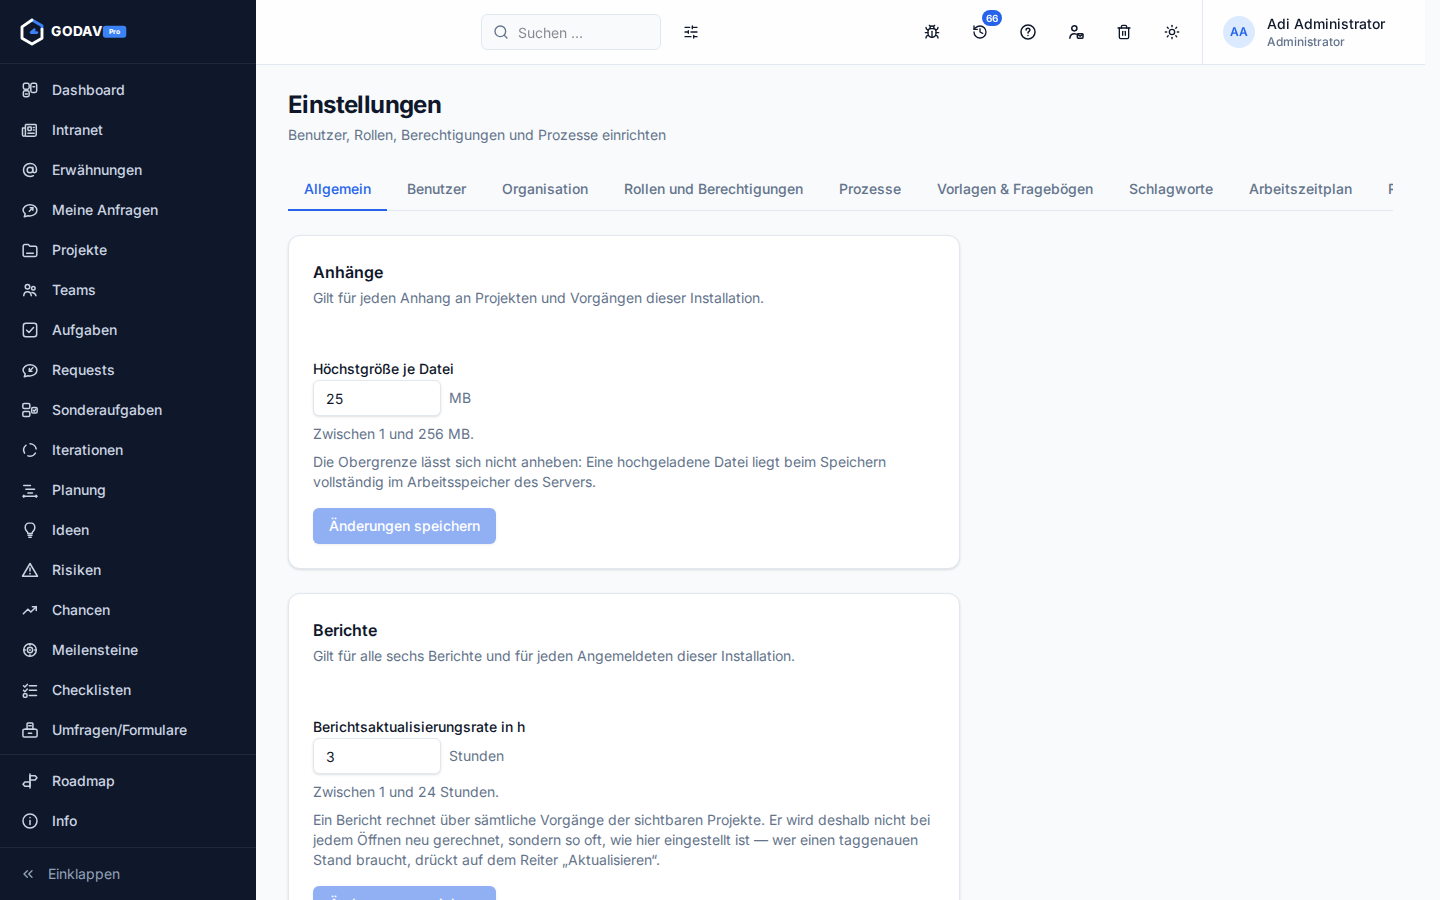Open the Adi Administrator profile menu

1304,32
